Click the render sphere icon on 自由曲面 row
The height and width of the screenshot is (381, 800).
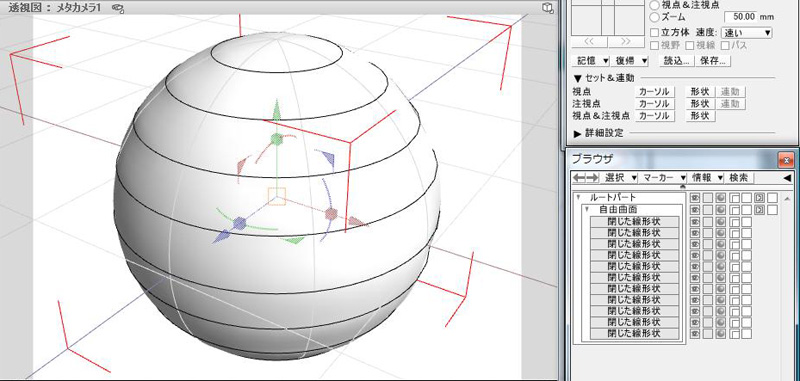[x=720, y=209]
